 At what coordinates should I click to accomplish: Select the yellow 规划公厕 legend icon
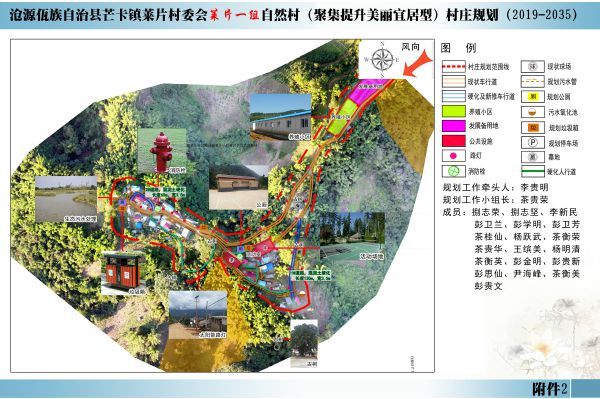(533, 96)
